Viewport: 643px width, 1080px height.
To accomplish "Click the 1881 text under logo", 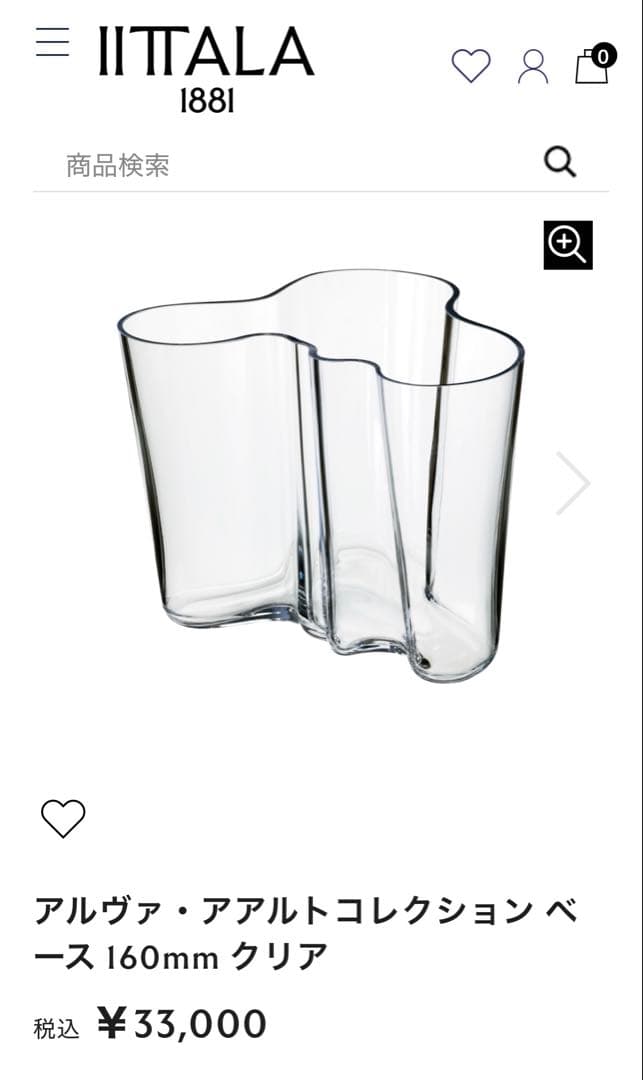I will 207,102.
